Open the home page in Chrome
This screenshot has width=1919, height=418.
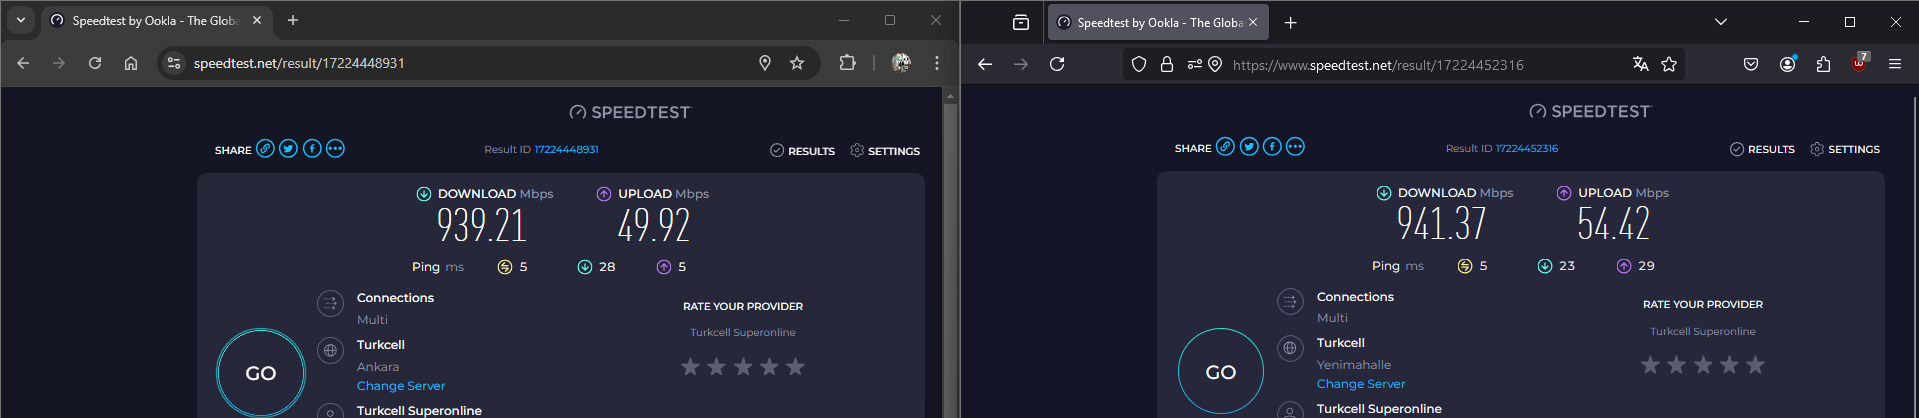point(131,63)
